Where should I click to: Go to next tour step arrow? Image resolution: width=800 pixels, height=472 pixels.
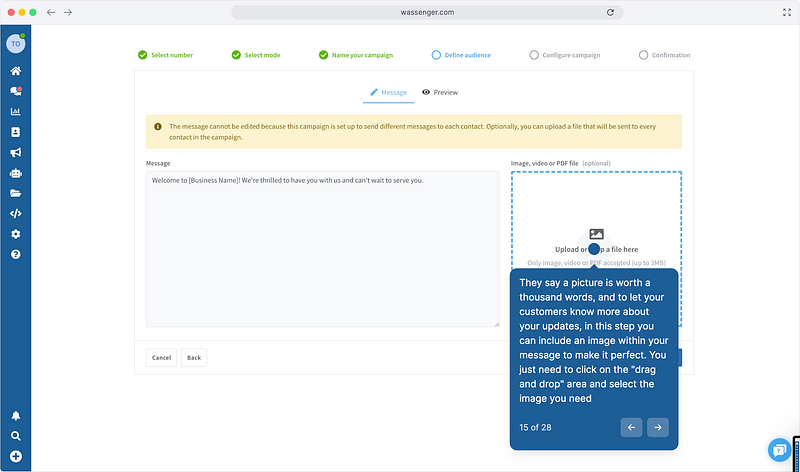tap(657, 427)
